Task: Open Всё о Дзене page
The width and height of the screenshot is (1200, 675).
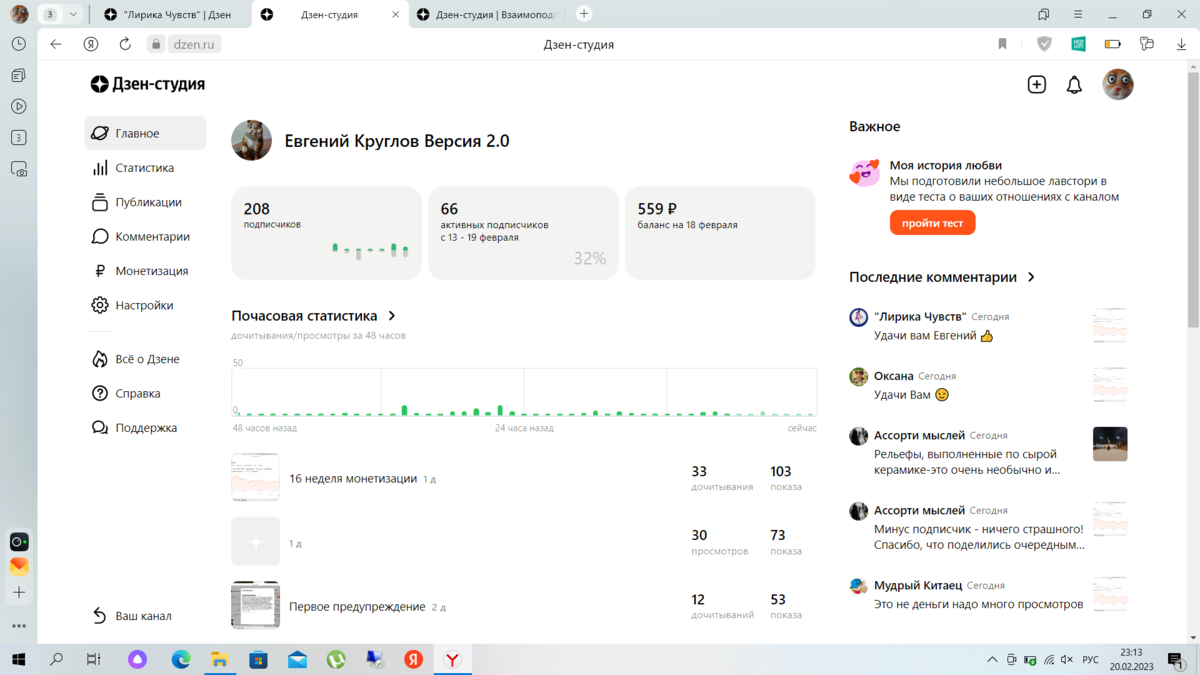Action: tap(145, 359)
